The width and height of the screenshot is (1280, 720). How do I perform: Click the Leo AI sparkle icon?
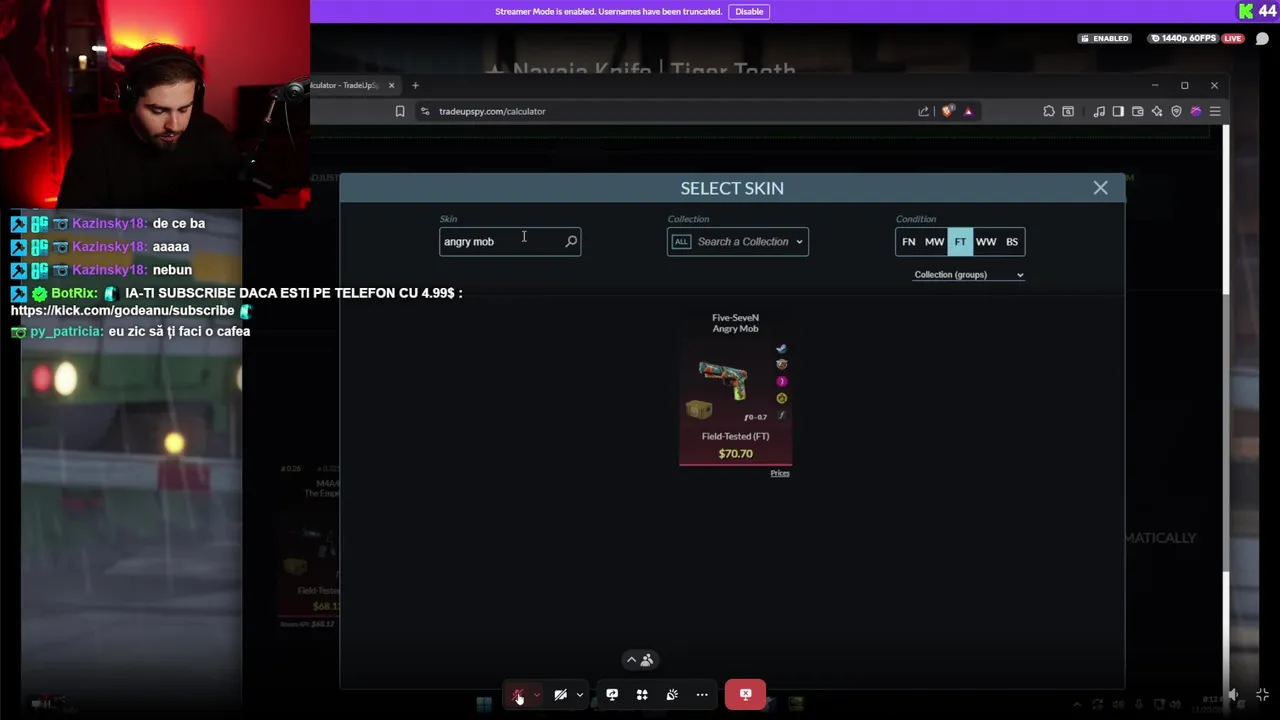[x=1157, y=111]
